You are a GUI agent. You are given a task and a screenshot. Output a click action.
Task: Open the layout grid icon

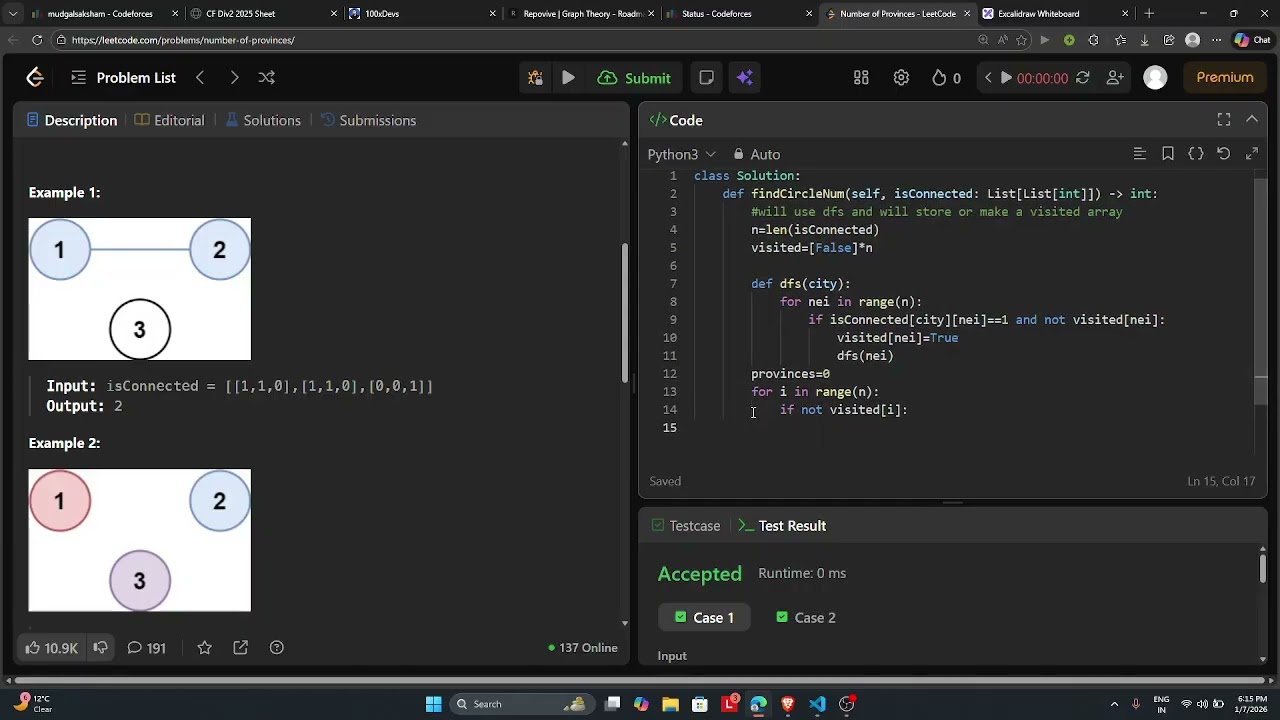click(861, 78)
